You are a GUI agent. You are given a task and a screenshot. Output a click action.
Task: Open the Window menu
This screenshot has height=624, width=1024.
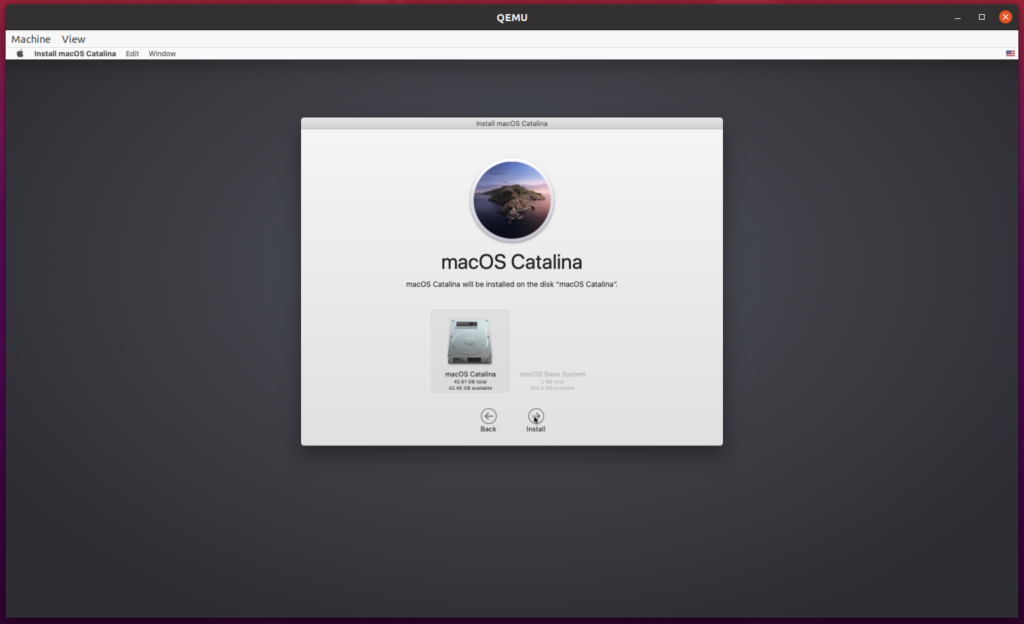(161, 53)
